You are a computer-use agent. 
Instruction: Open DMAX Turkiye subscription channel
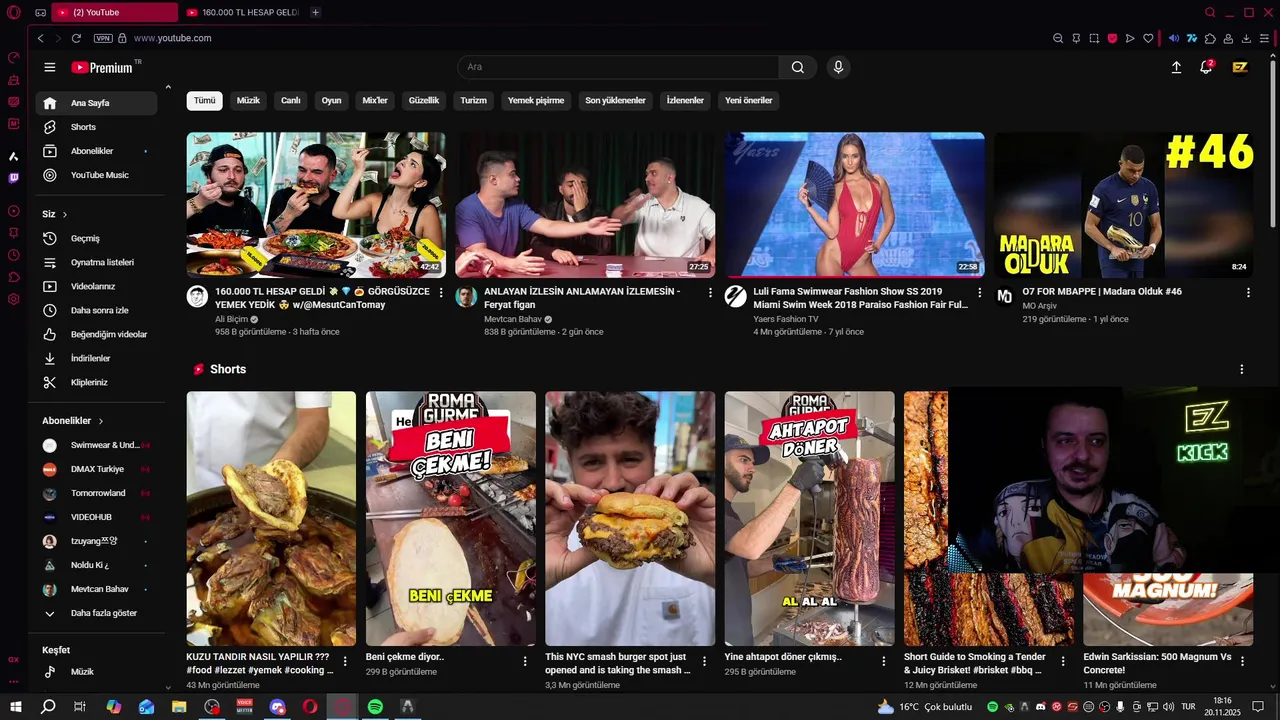tap(96, 469)
